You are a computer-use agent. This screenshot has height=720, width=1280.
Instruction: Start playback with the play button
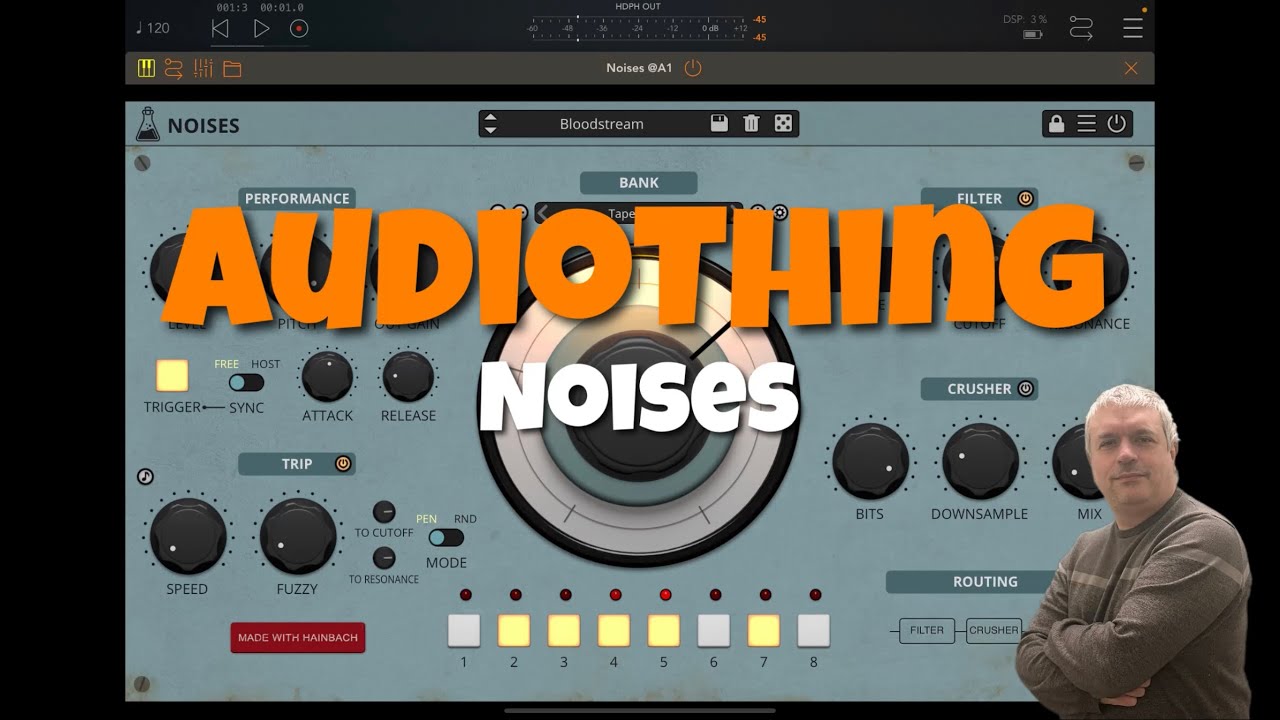261,29
